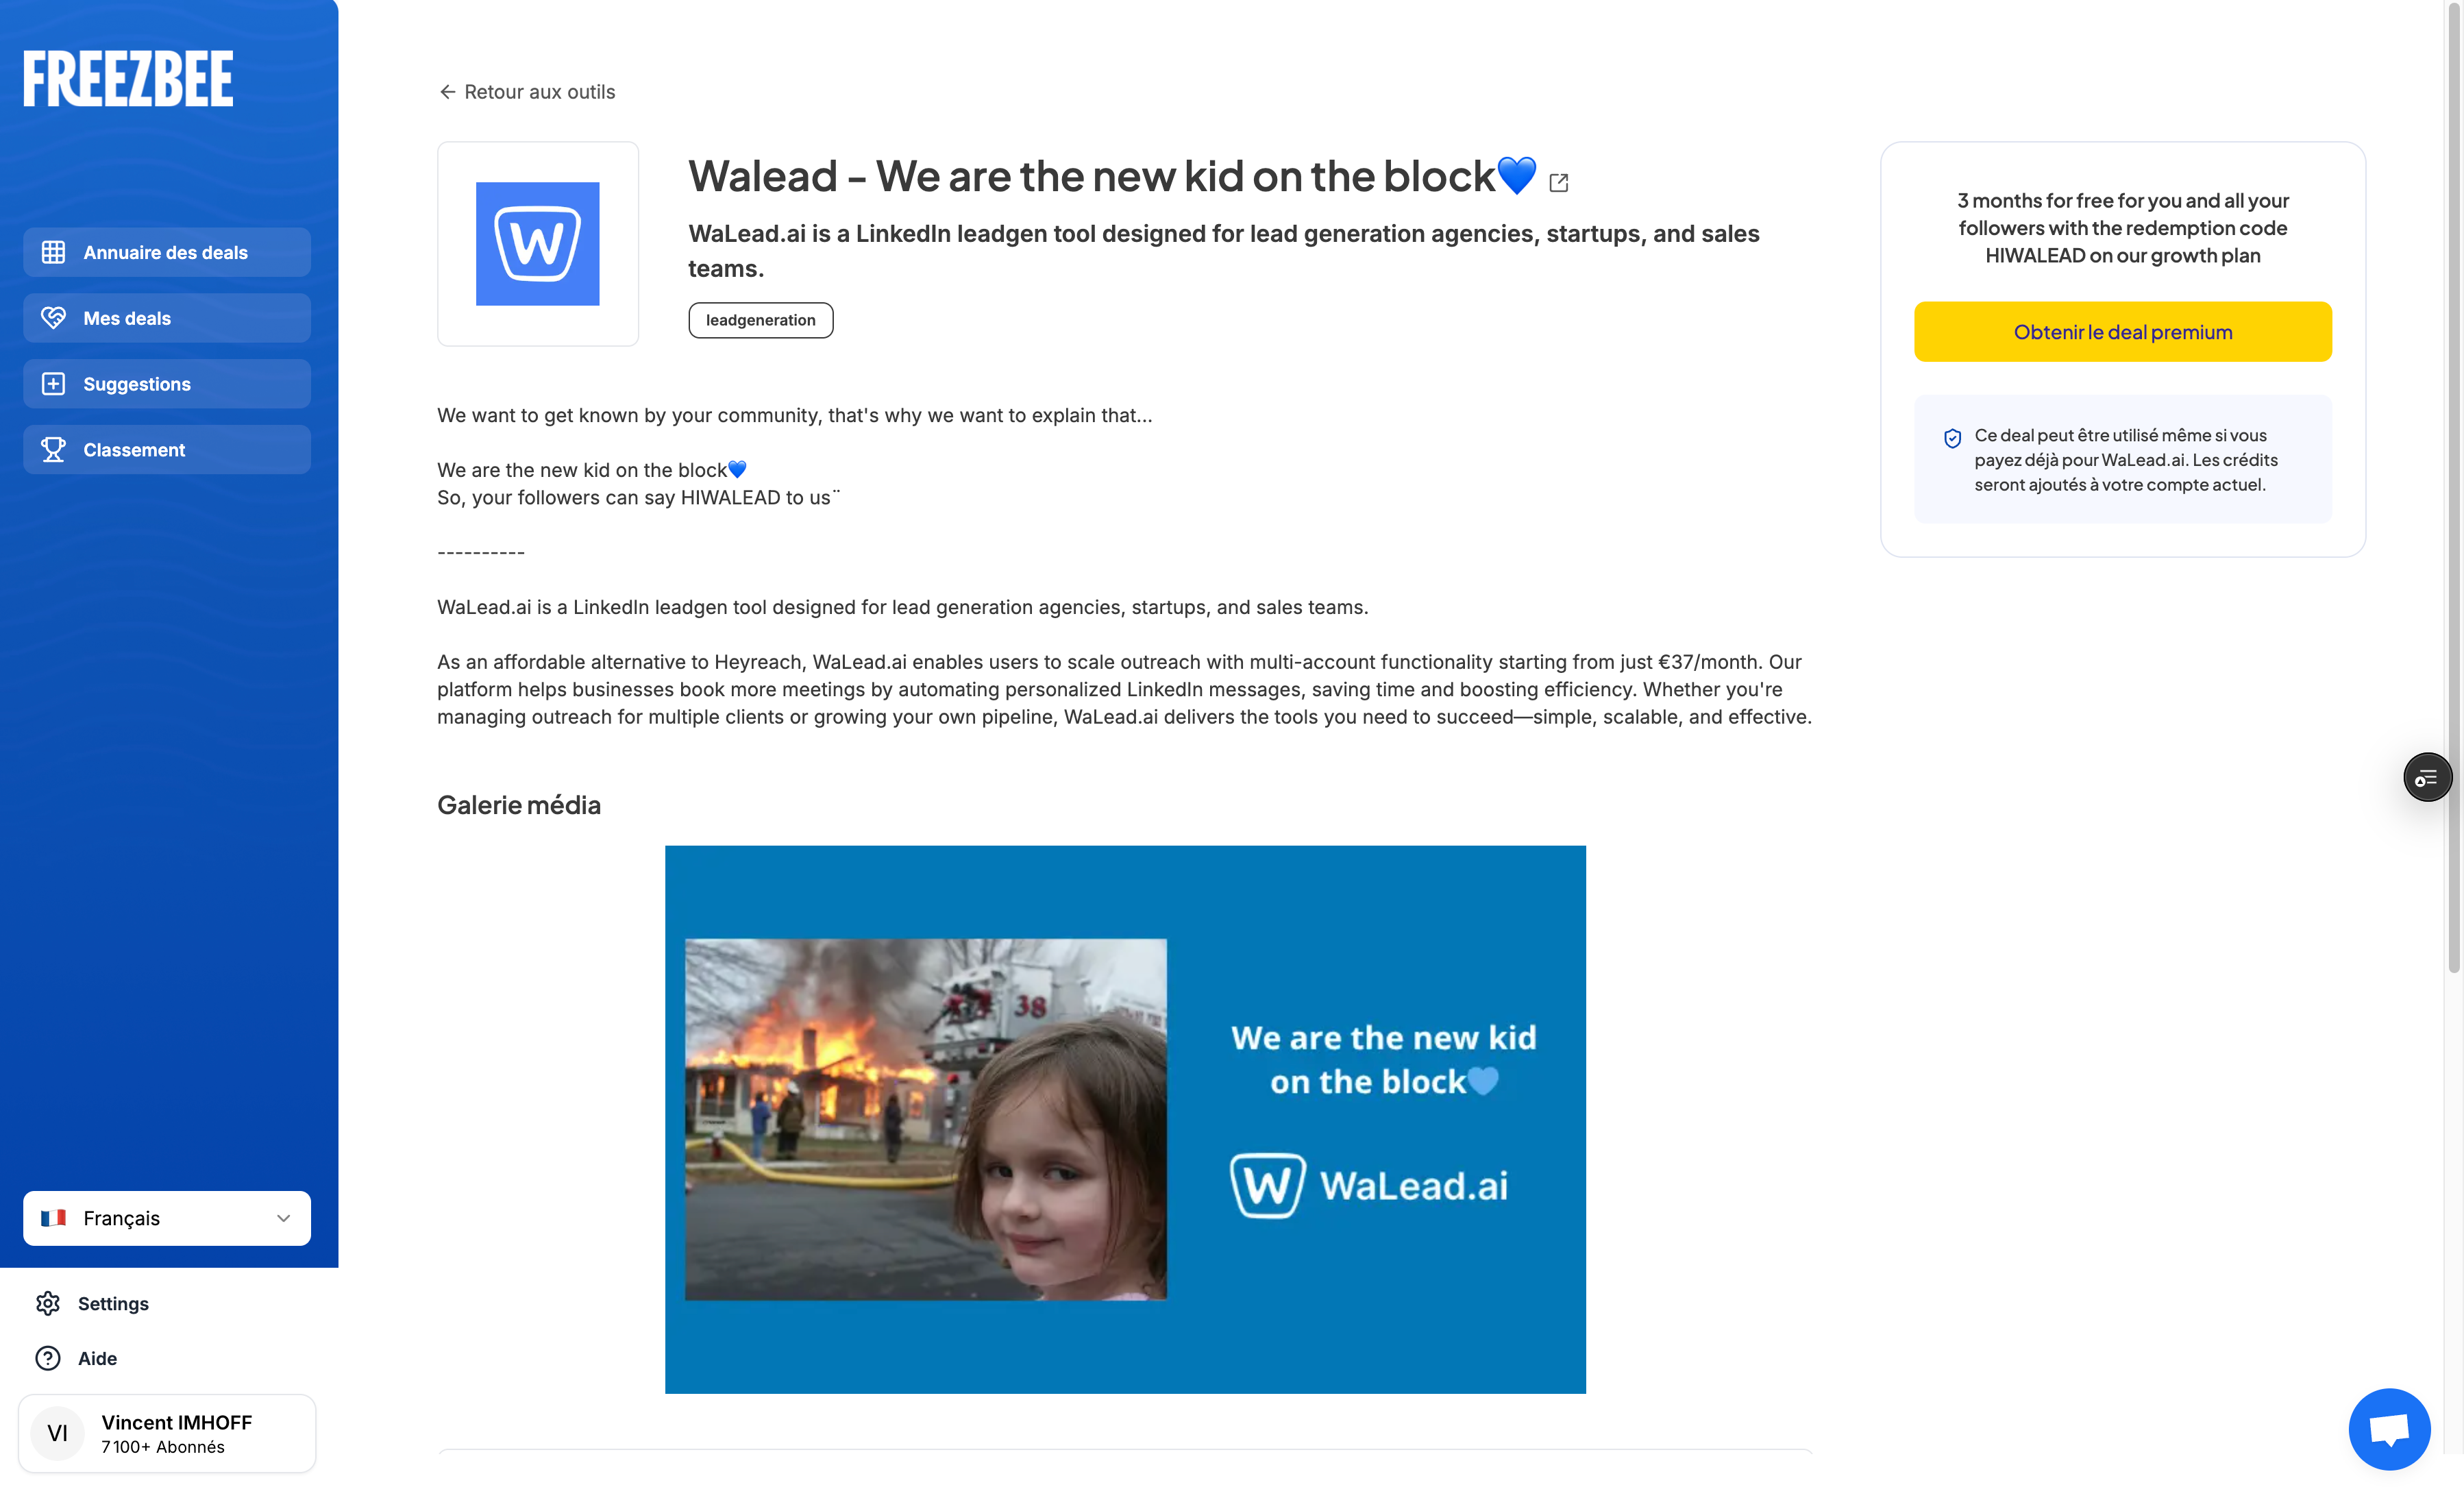Open the Suggestions section

[167, 384]
